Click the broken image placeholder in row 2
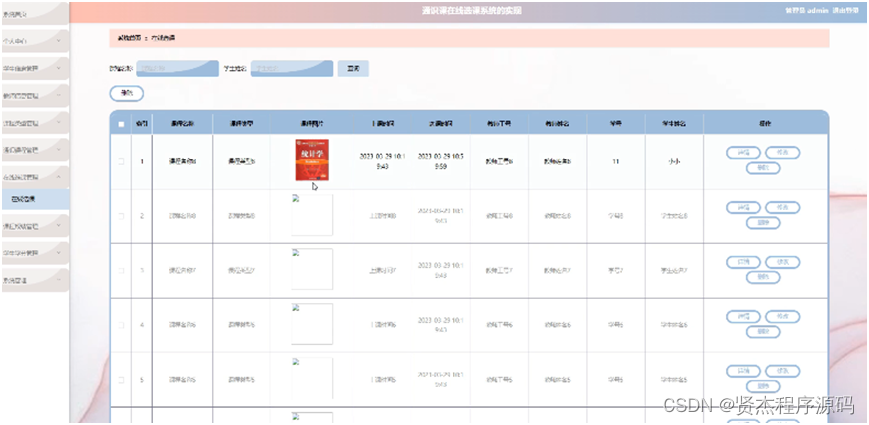Screen dimensions: 869x425 [x=312, y=215]
